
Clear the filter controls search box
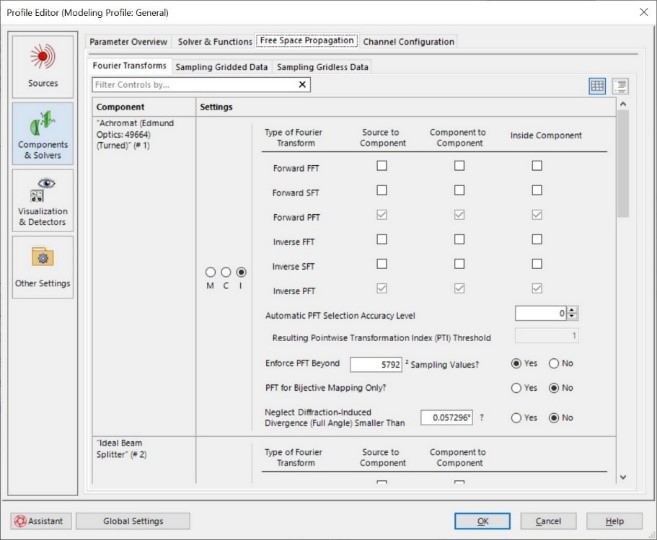coord(302,86)
